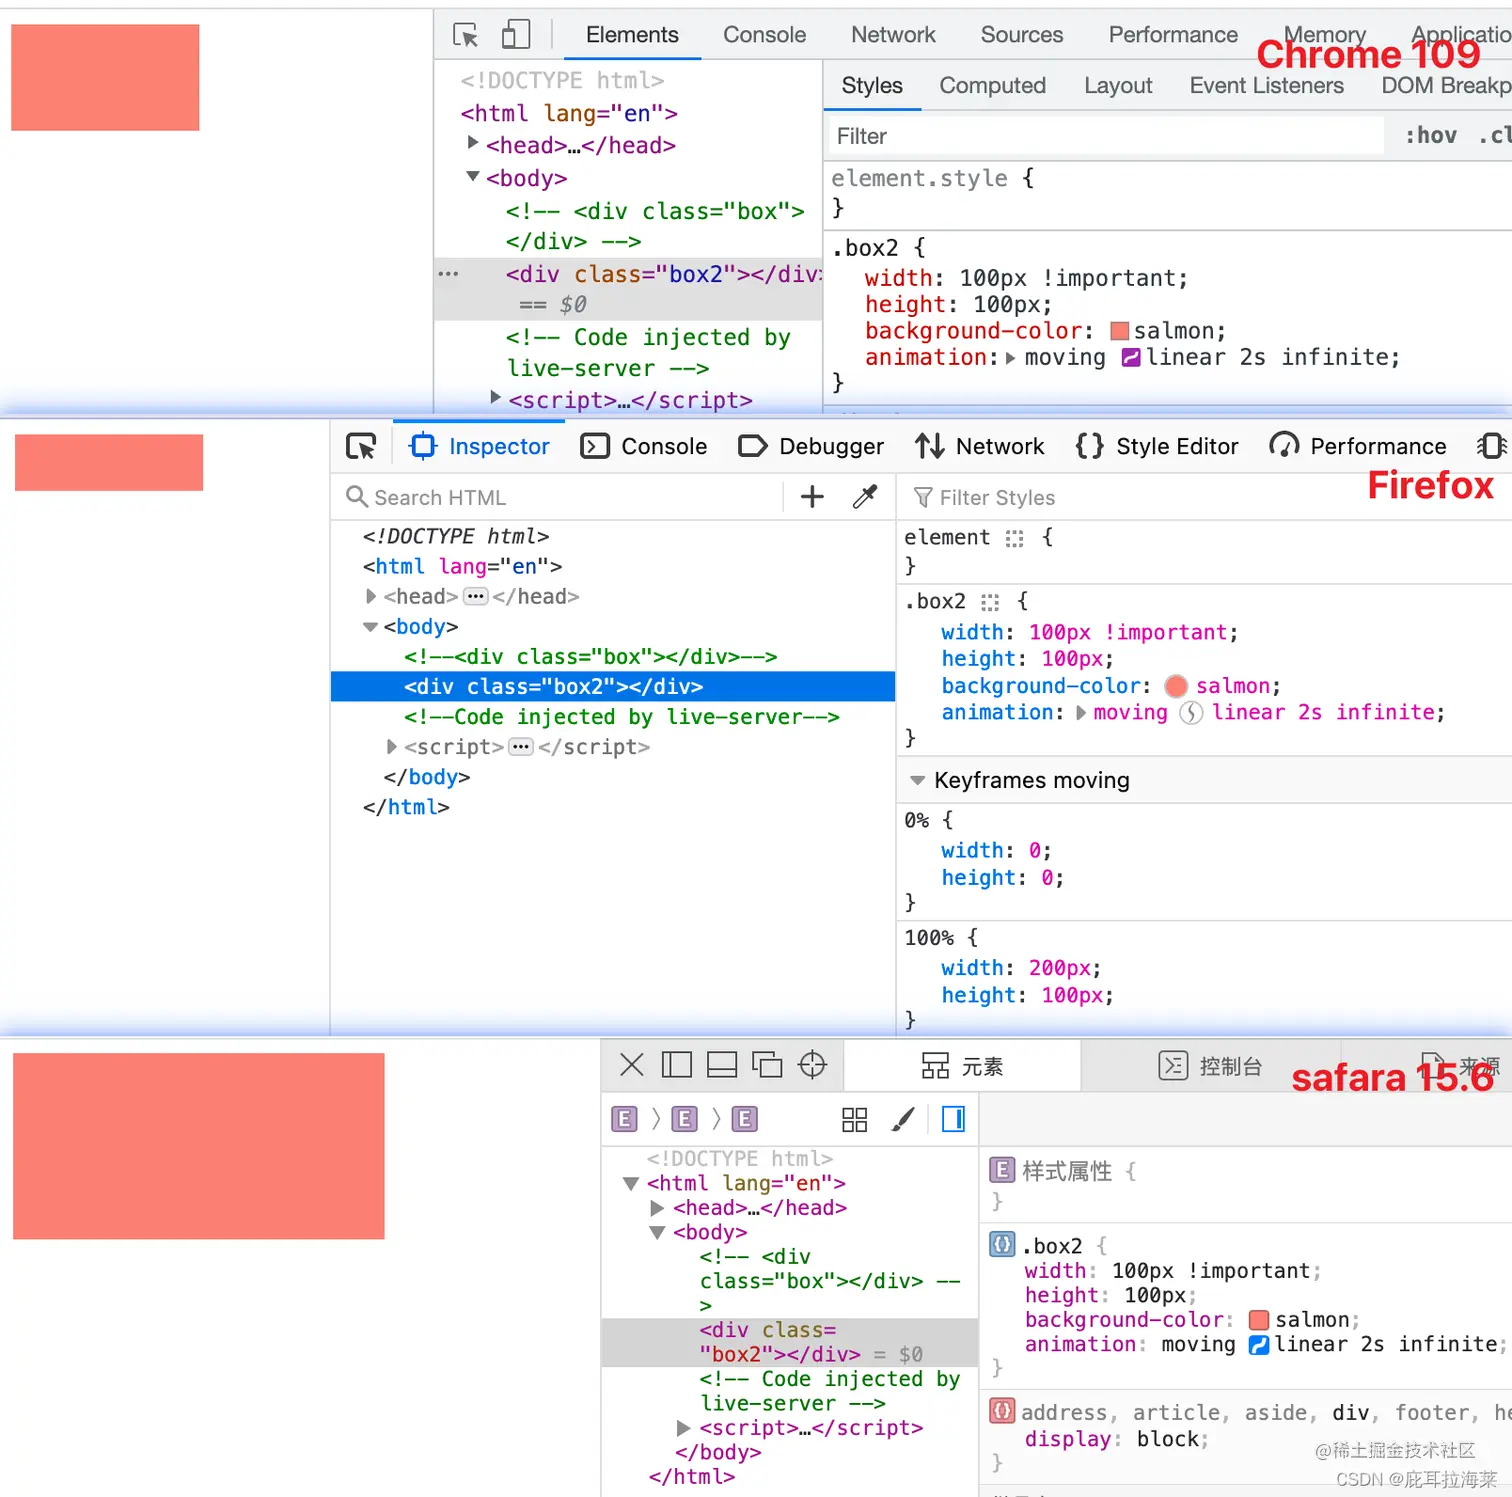Select box2 div row in Safari tree
Screen dimensions: 1512x1497
(790, 1342)
